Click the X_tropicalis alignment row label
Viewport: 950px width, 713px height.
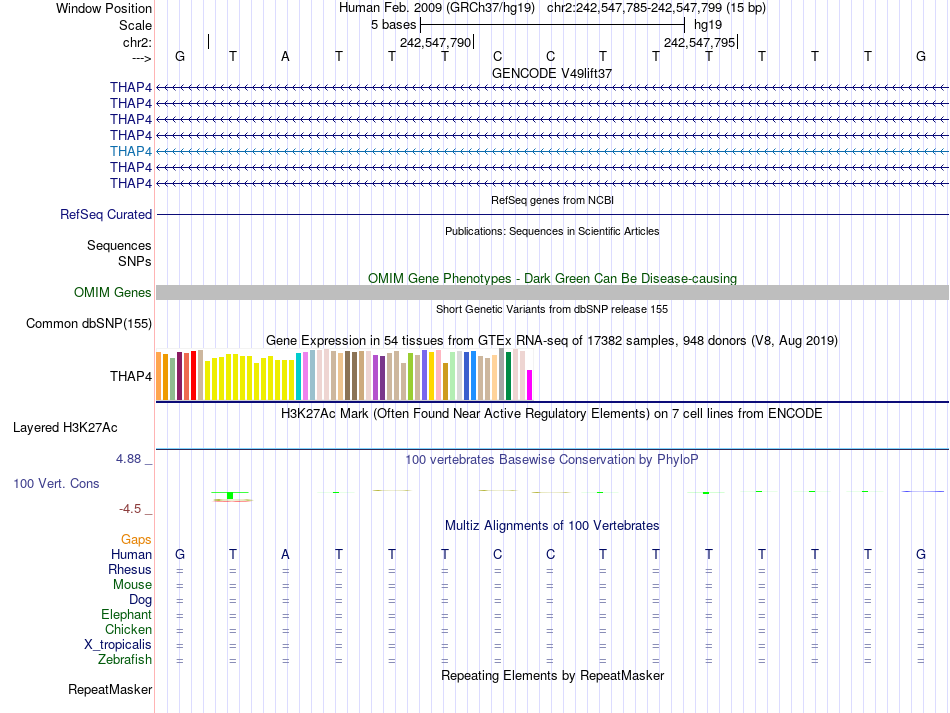(x=118, y=645)
